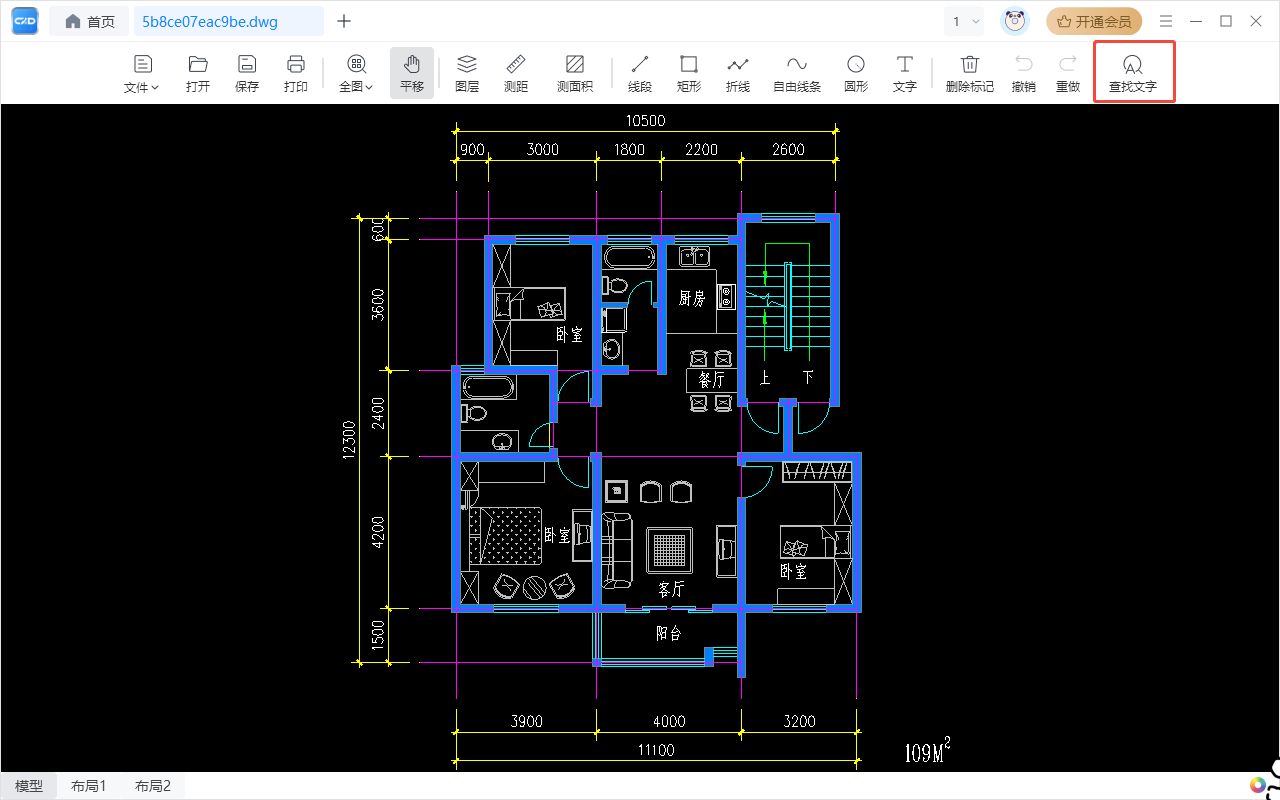Select the 圆形 circle tool

856,74
